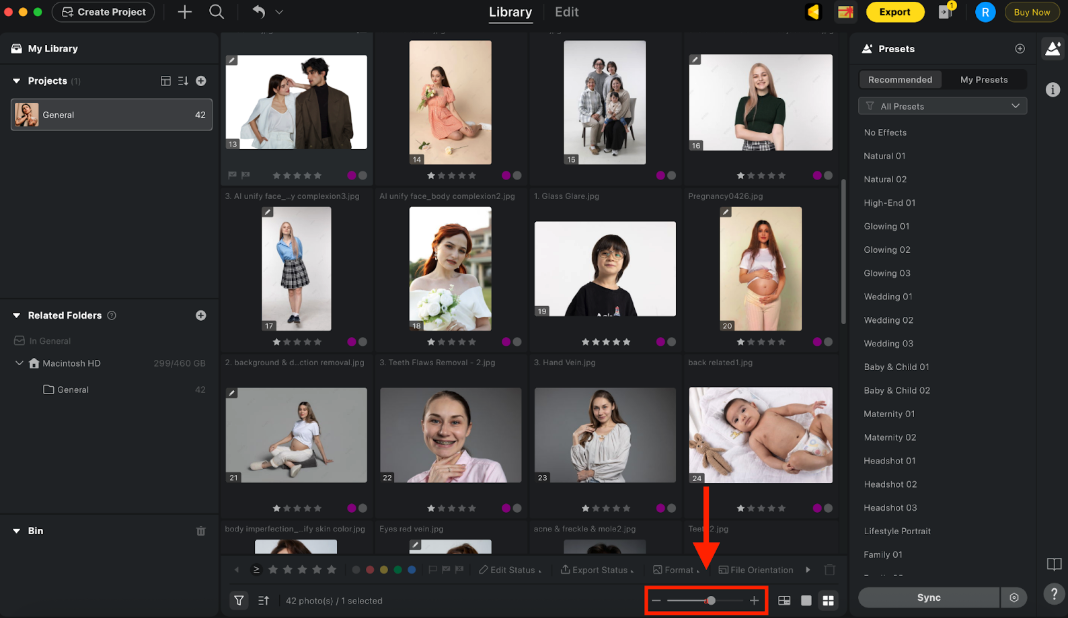
Task: Click the Export button
Action: tap(895, 12)
